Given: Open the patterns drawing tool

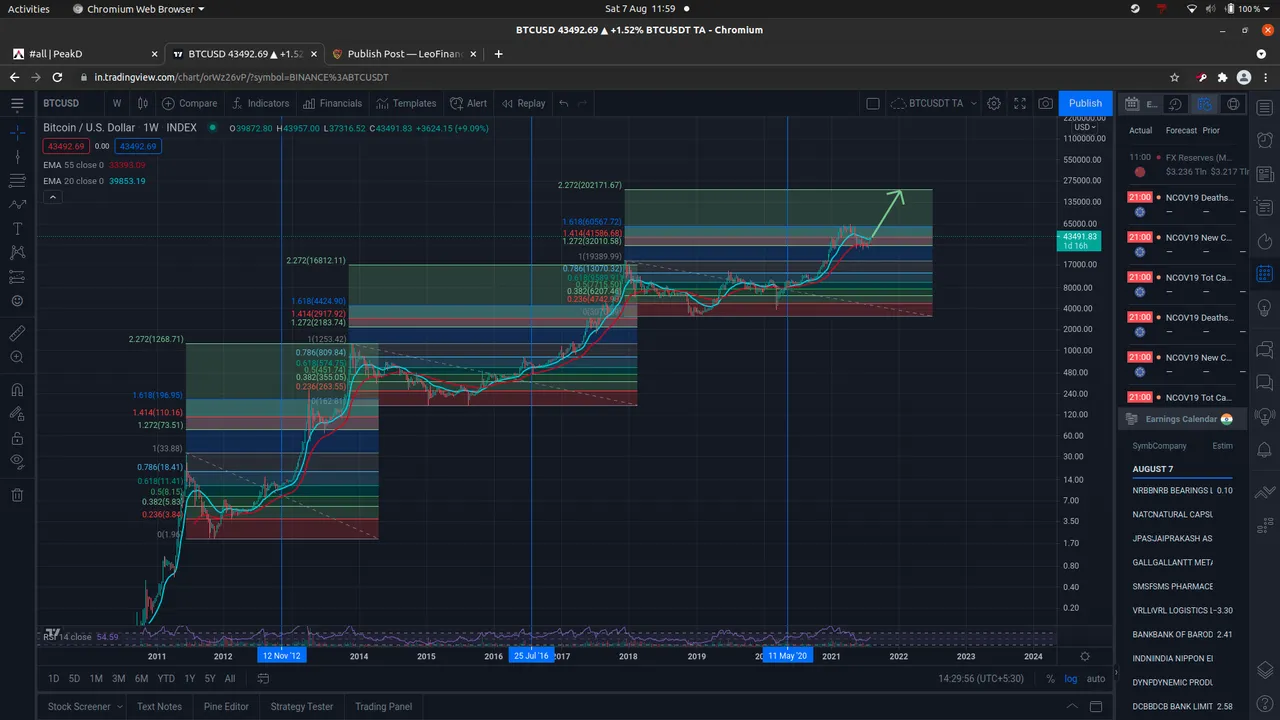Looking at the screenshot, I should 17,253.
